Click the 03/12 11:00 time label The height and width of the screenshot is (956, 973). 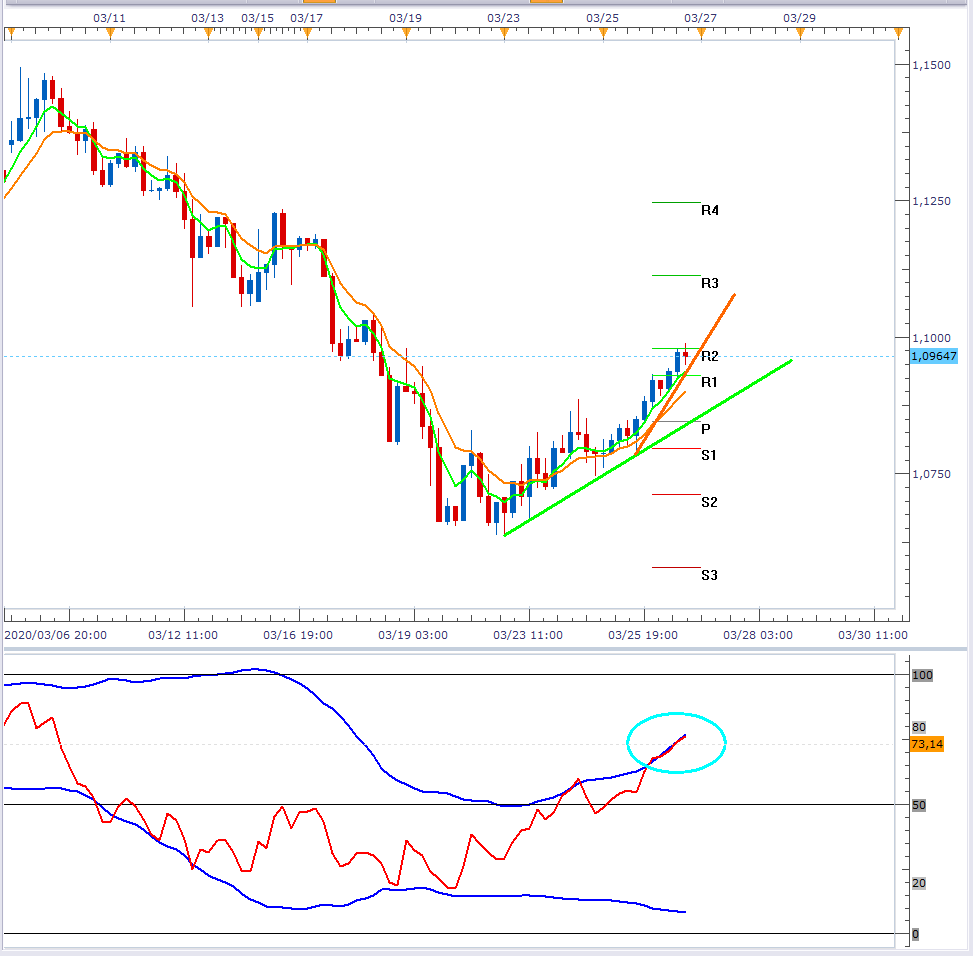click(x=183, y=635)
